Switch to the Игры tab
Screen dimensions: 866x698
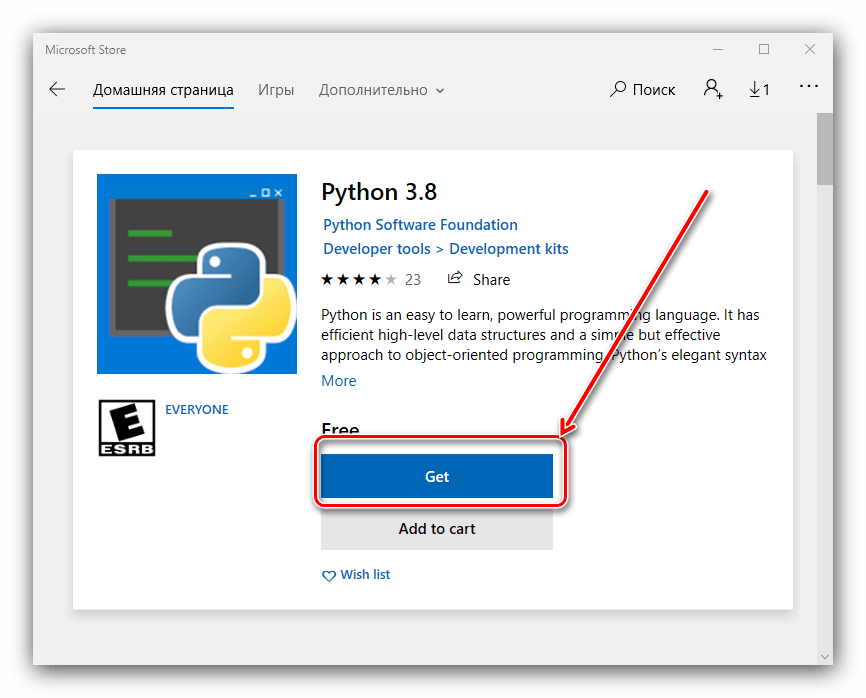pos(276,90)
